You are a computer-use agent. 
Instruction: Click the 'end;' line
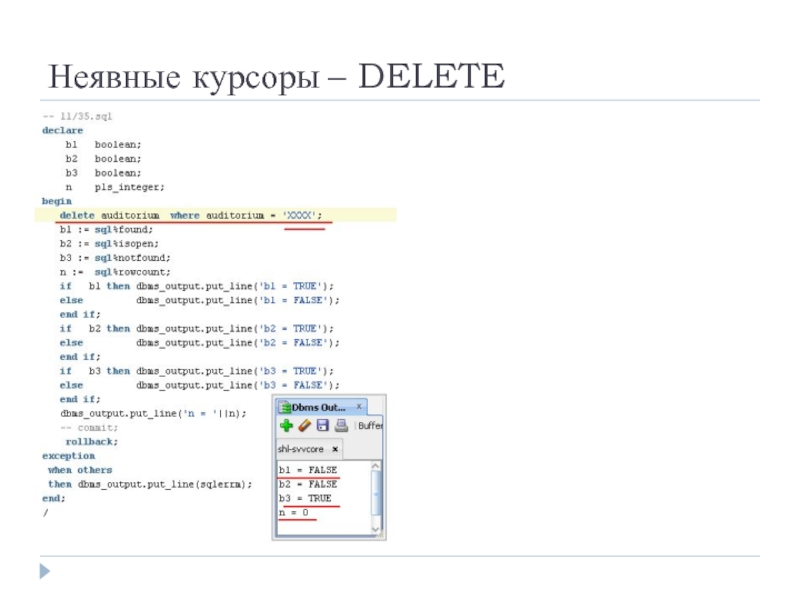(54, 498)
